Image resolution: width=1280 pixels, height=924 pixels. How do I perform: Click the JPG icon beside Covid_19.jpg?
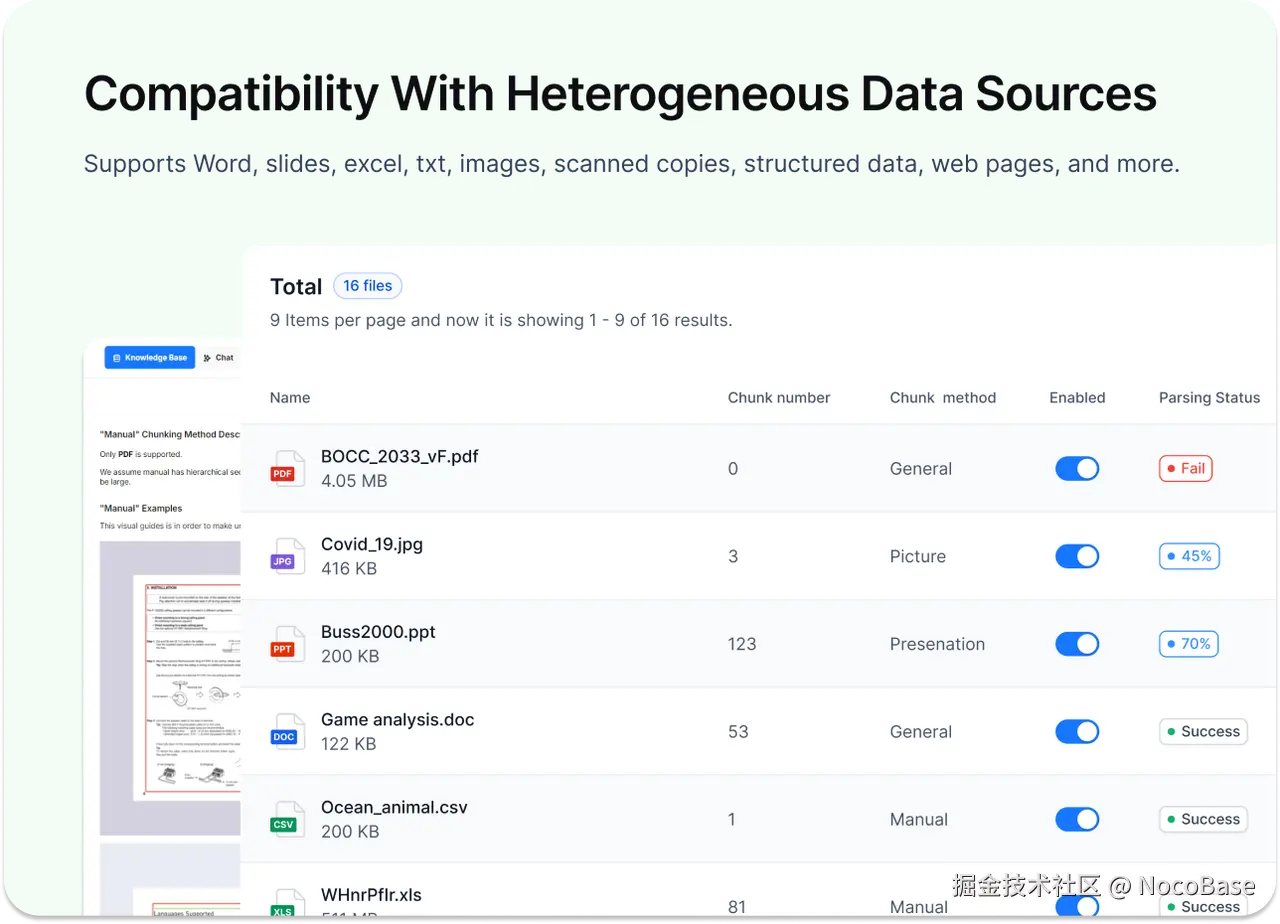pyautogui.click(x=286, y=557)
